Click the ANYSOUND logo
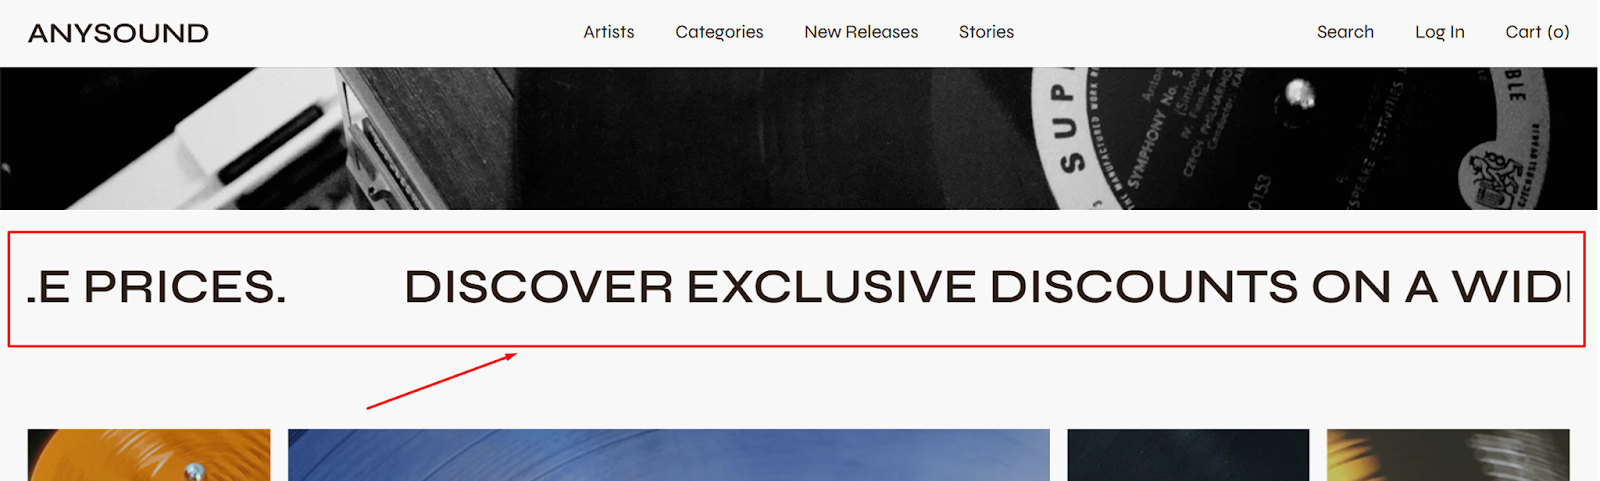1600x481 pixels. [x=118, y=33]
